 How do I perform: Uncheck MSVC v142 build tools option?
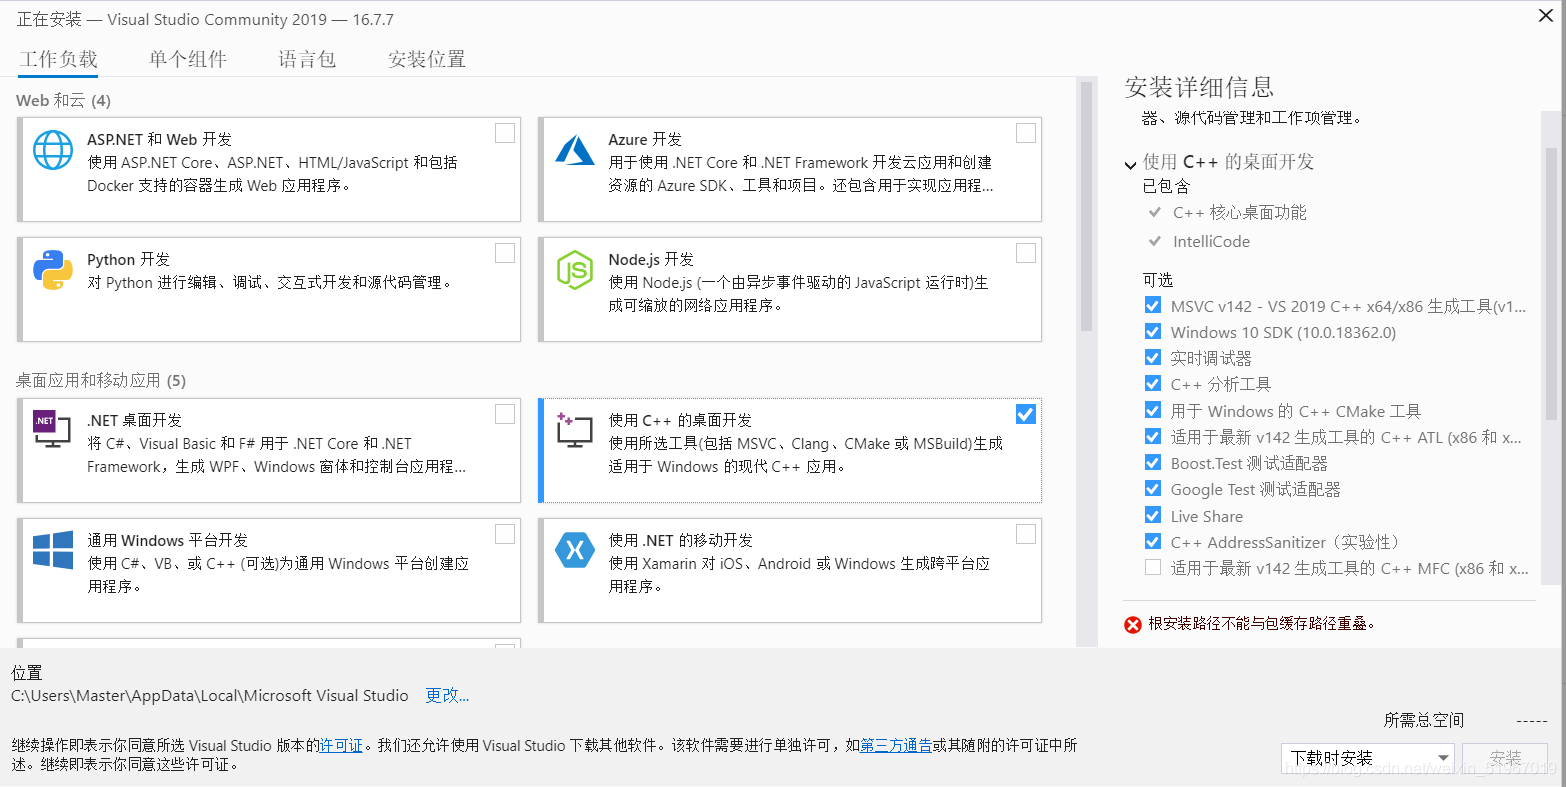1153,305
